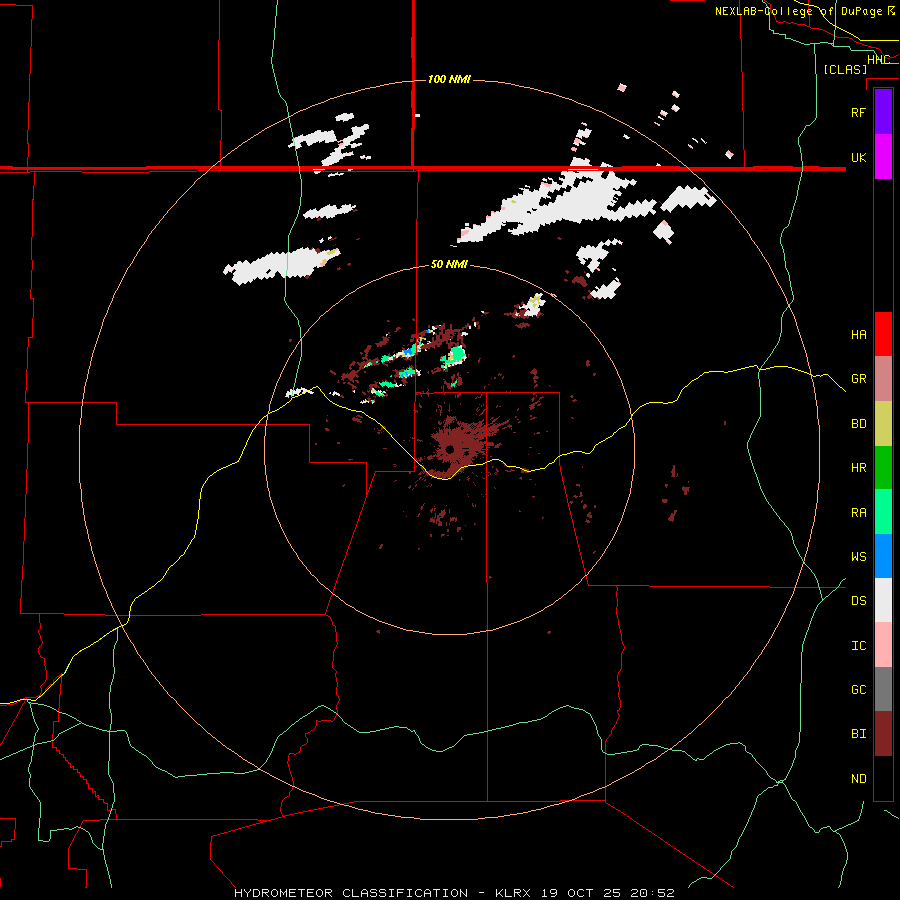This screenshot has height=900, width=900.
Task: Click the dark green HR legend swatch
Action: pyautogui.click(x=883, y=468)
